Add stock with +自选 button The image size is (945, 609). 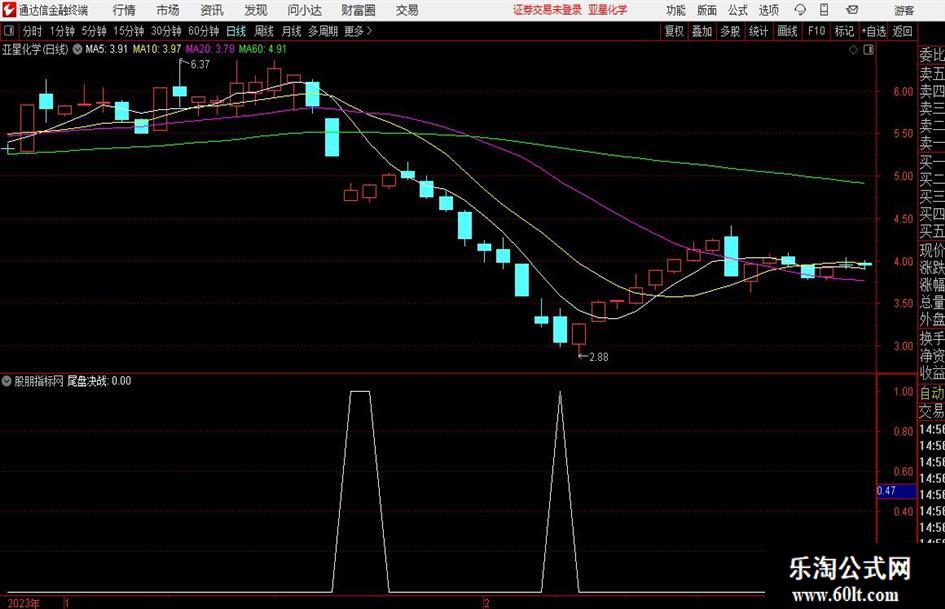pos(874,31)
